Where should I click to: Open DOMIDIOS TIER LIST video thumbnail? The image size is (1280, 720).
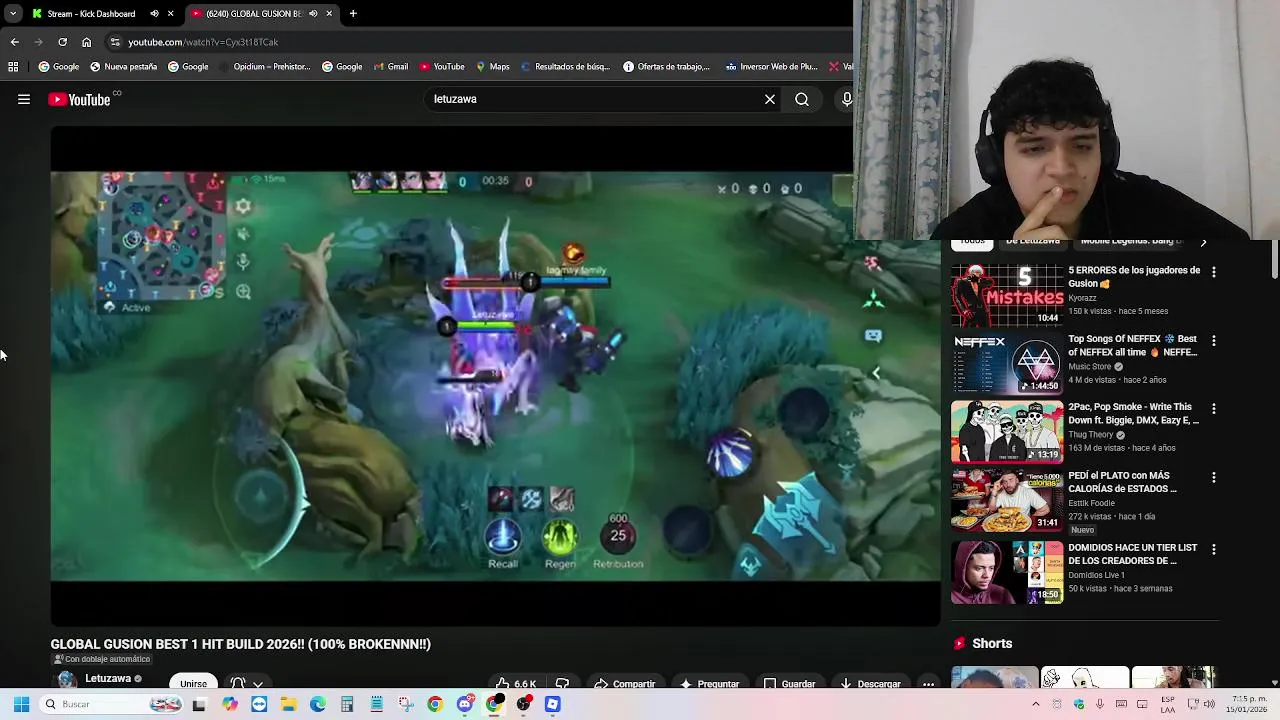point(1007,572)
